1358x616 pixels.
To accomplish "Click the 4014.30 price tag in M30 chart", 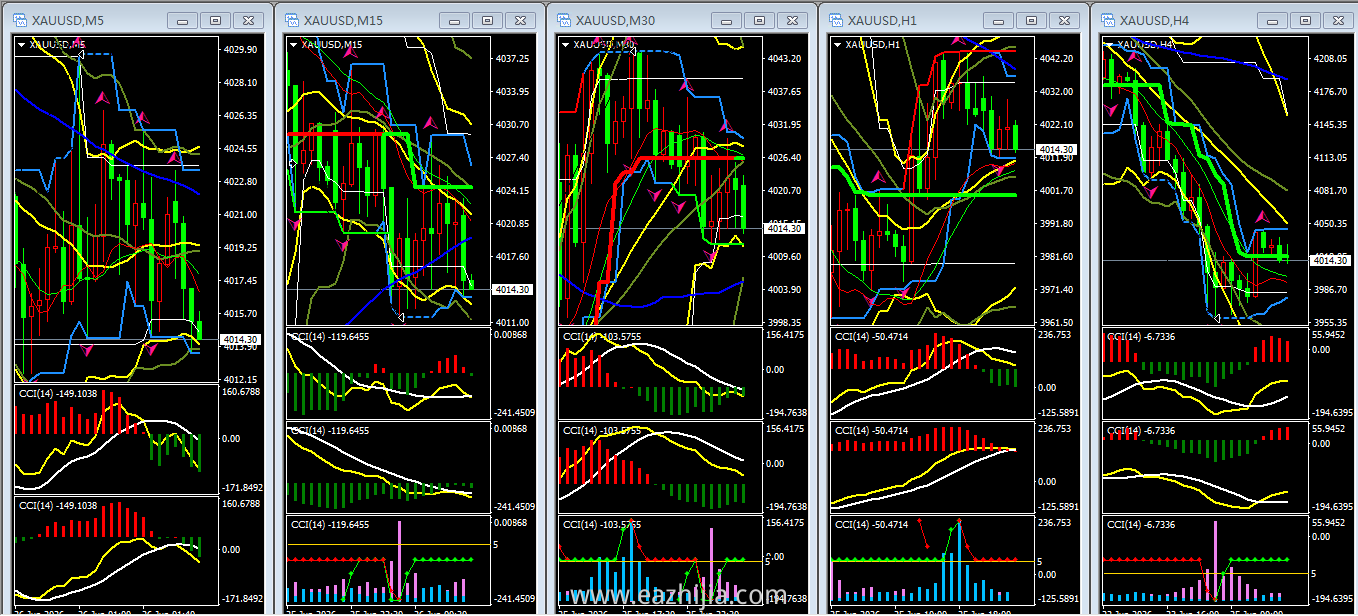I will click(783, 228).
